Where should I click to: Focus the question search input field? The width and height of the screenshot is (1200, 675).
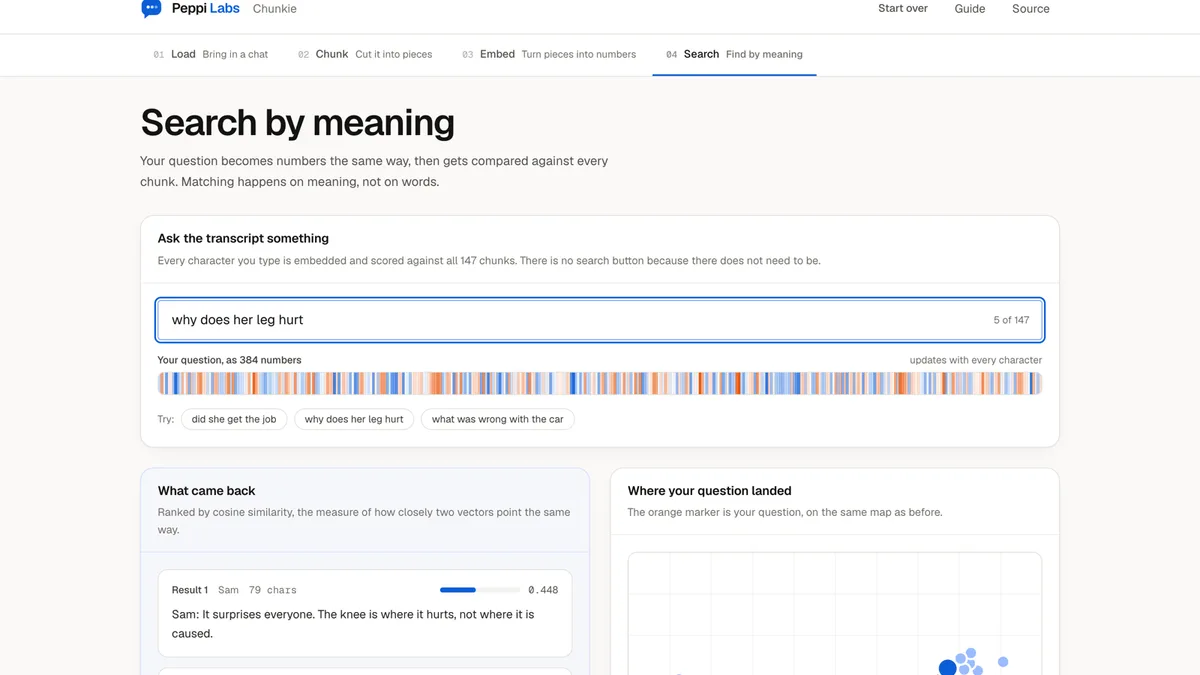(600, 320)
